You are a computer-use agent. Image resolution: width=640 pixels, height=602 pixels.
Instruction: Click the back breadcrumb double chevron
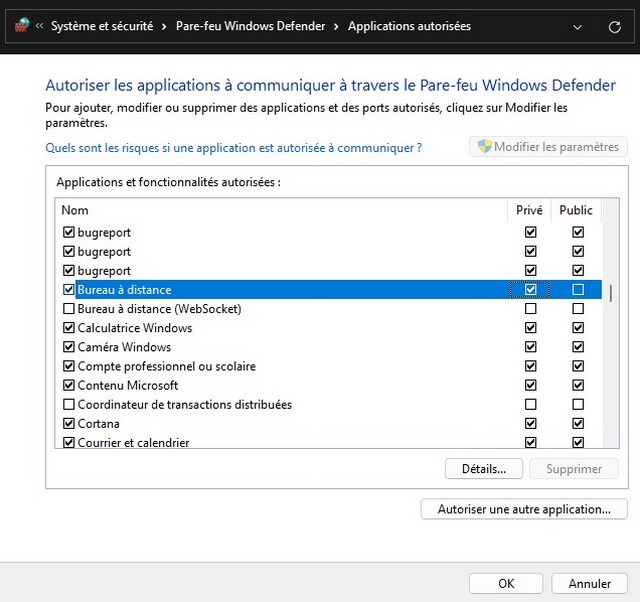pos(39,26)
